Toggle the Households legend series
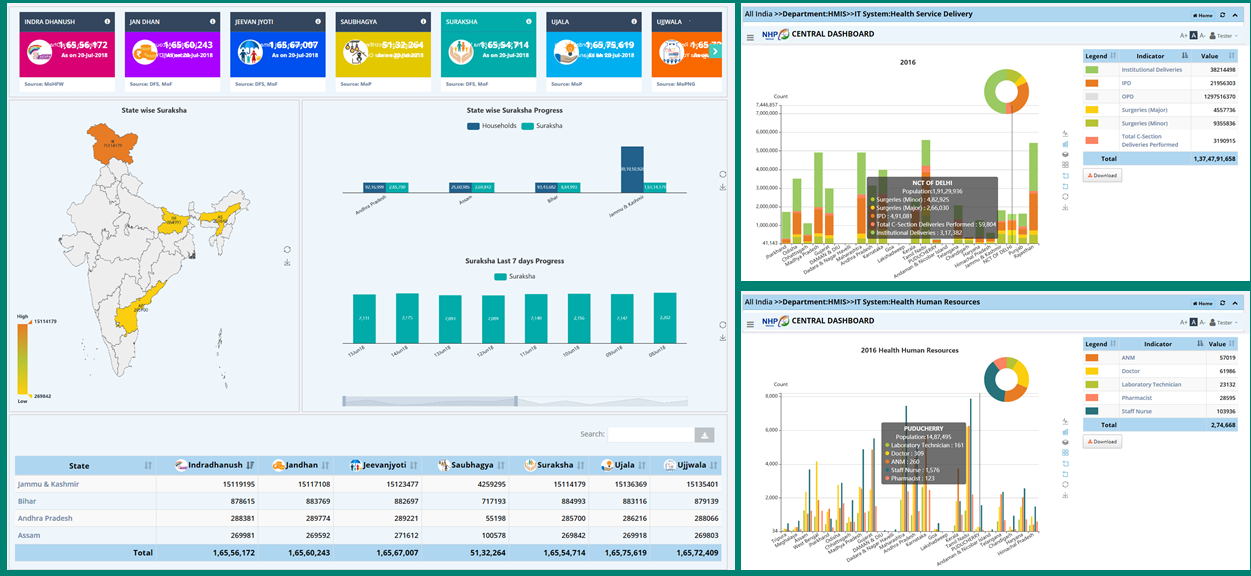The height and width of the screenshot is (576, 1251). tap(494, 126)
